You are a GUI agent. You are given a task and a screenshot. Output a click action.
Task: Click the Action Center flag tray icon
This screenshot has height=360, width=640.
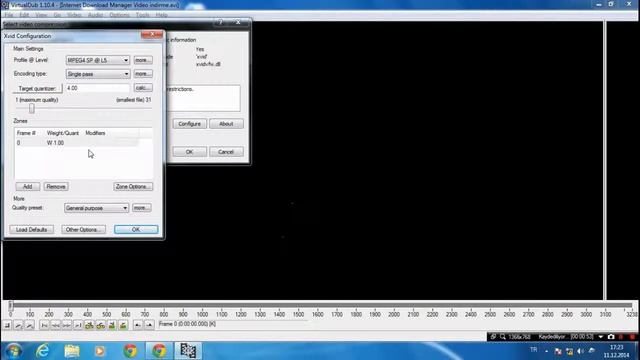558,351
